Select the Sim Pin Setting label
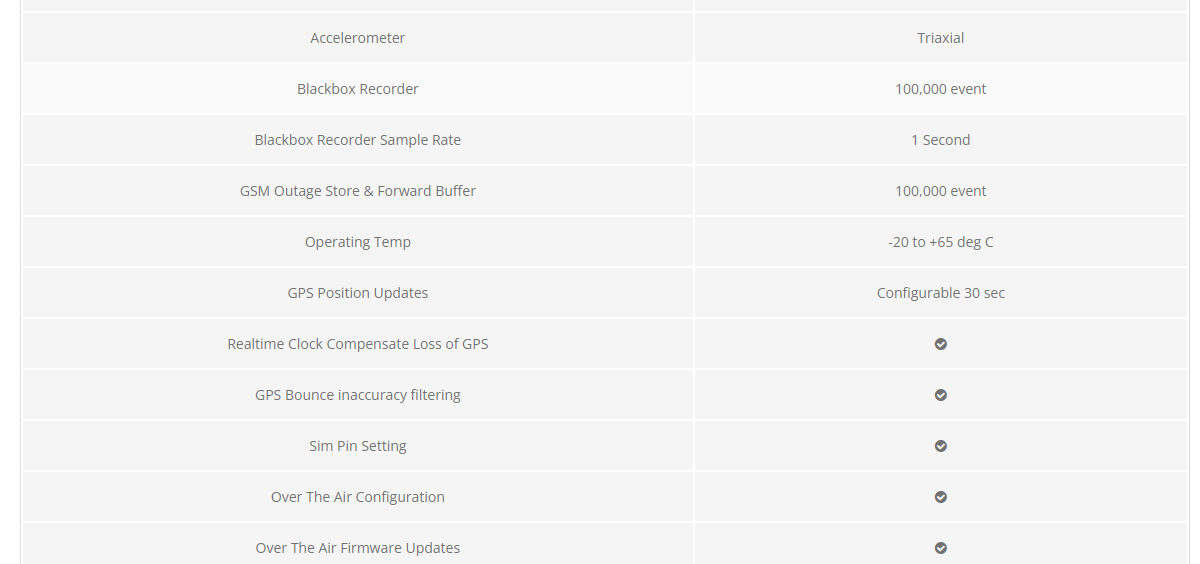1200x564 pixels. tap(358, 446)
